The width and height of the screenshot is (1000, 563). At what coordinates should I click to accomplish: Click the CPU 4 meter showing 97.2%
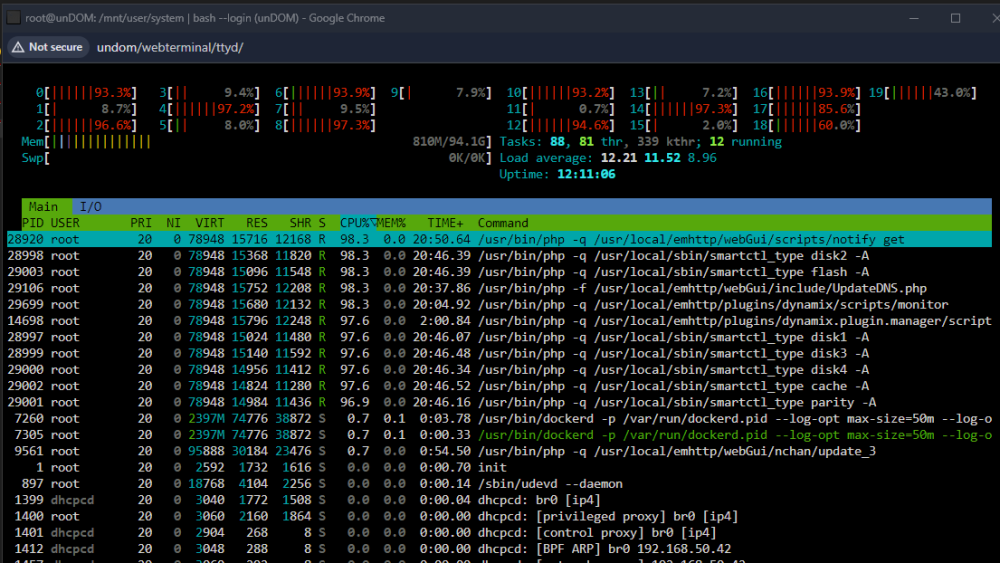[x=210, y=110]
